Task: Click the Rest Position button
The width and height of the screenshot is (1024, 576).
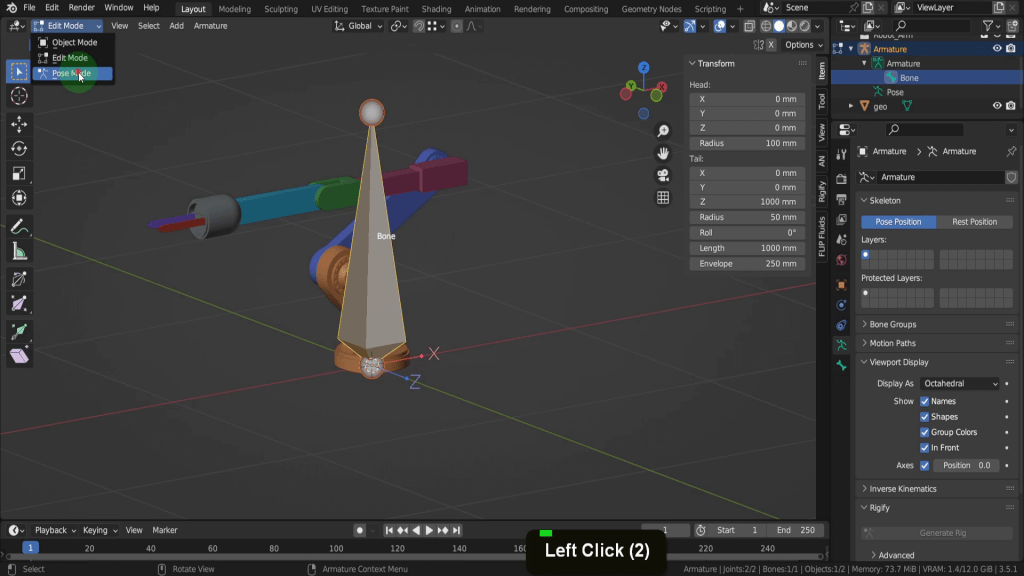Action: click(x=974, y=222)
